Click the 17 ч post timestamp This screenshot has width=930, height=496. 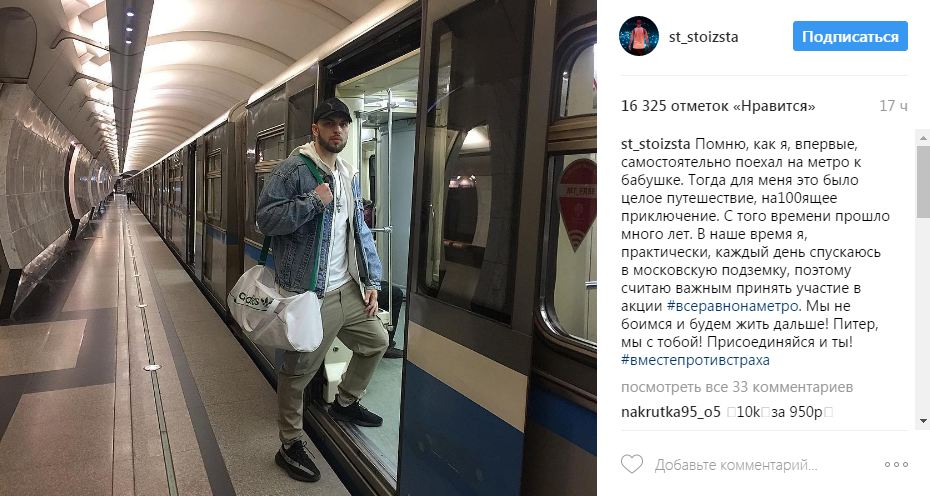(x=893, y=106)
